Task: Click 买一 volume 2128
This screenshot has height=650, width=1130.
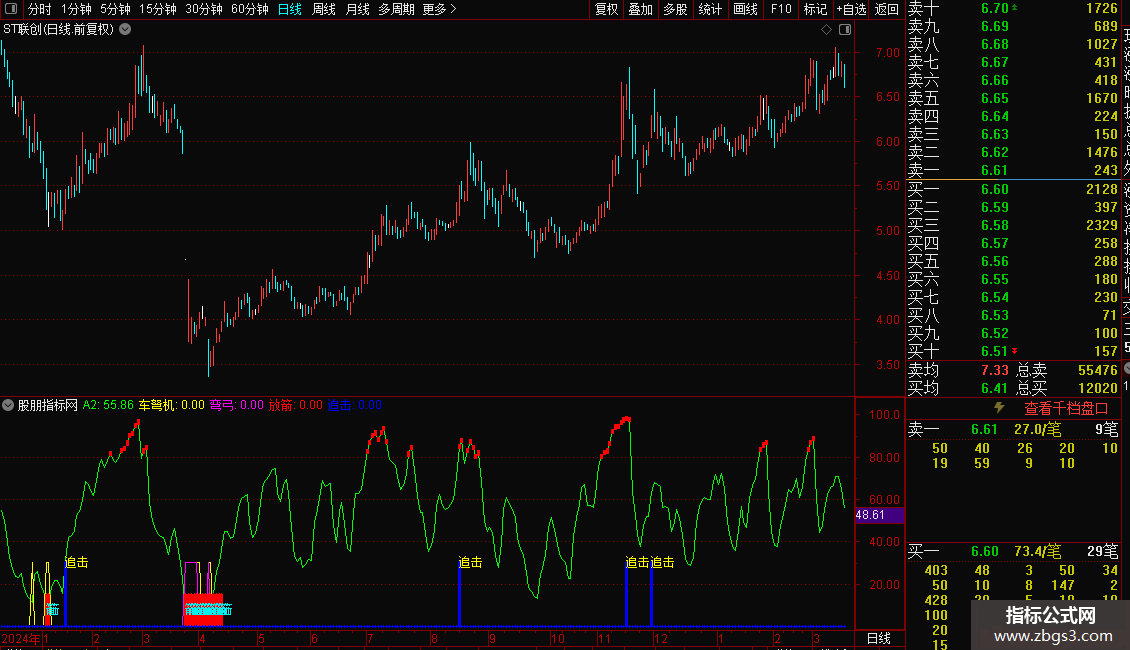Action: pyautogui.click(x=1102, y=189)
